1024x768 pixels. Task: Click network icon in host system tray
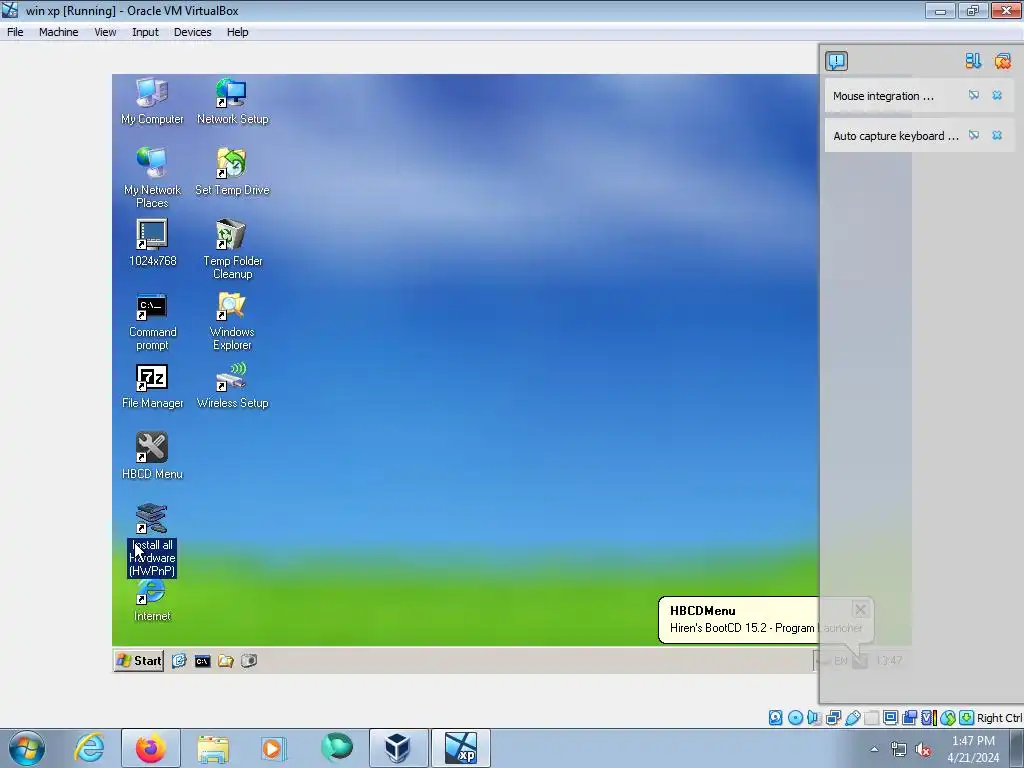[899, 750]
